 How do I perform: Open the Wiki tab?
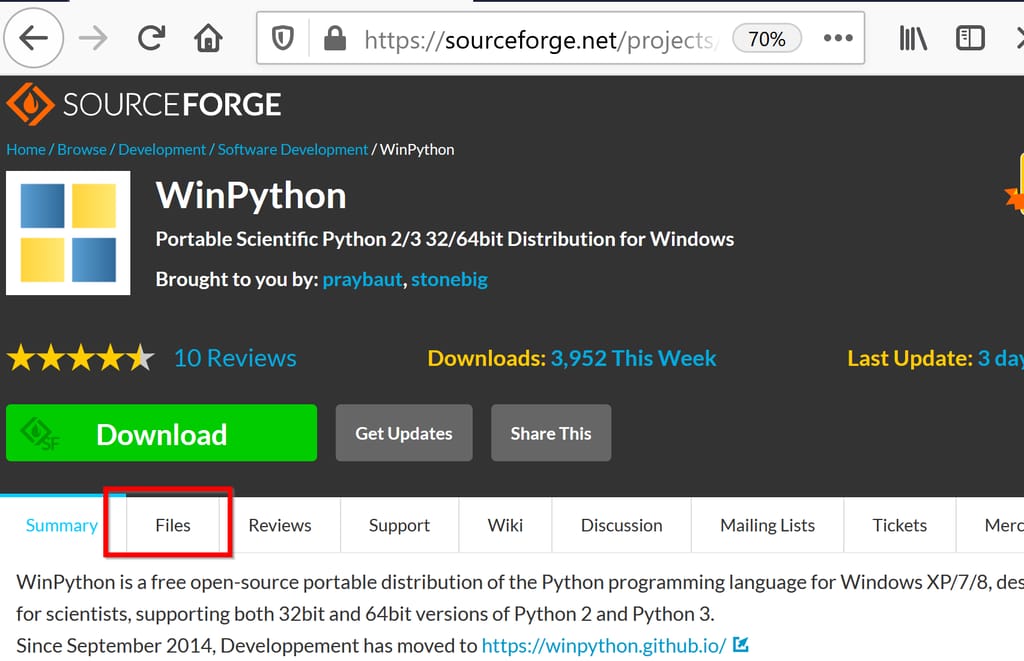coord(505,525)
